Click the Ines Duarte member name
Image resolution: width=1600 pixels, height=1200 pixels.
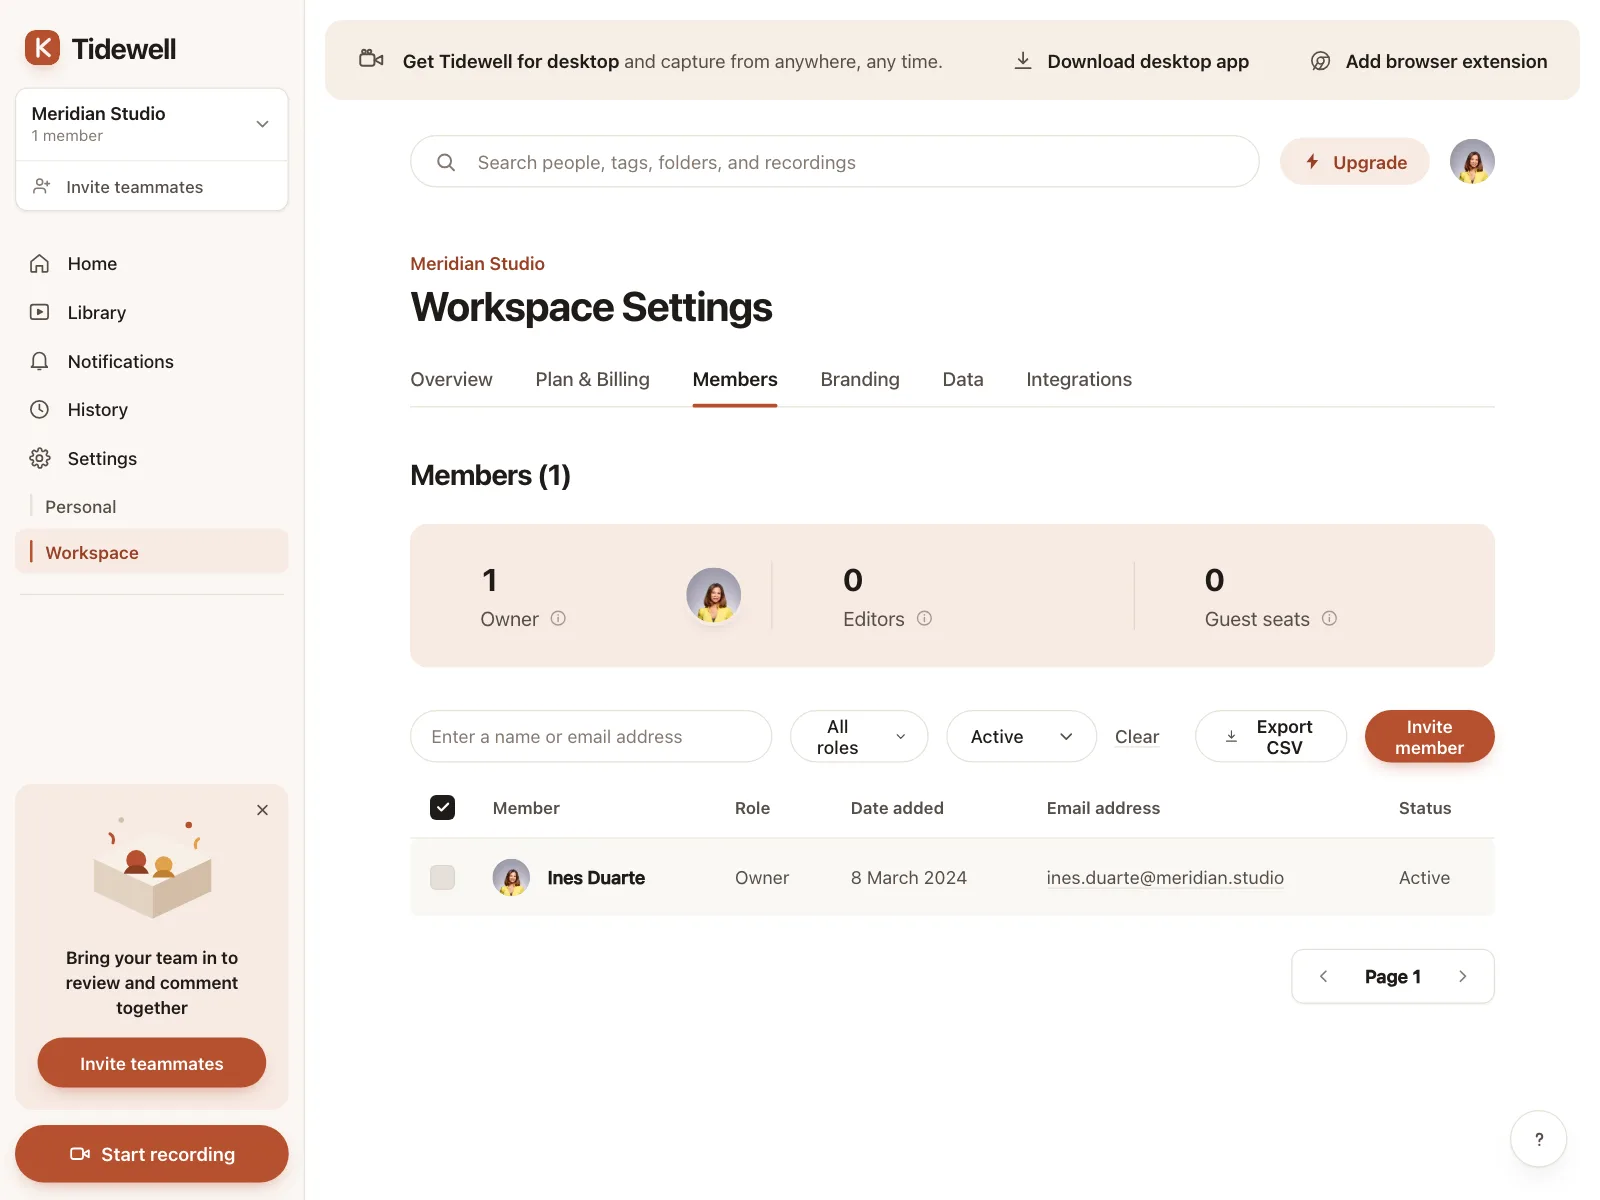coord(596,877)
